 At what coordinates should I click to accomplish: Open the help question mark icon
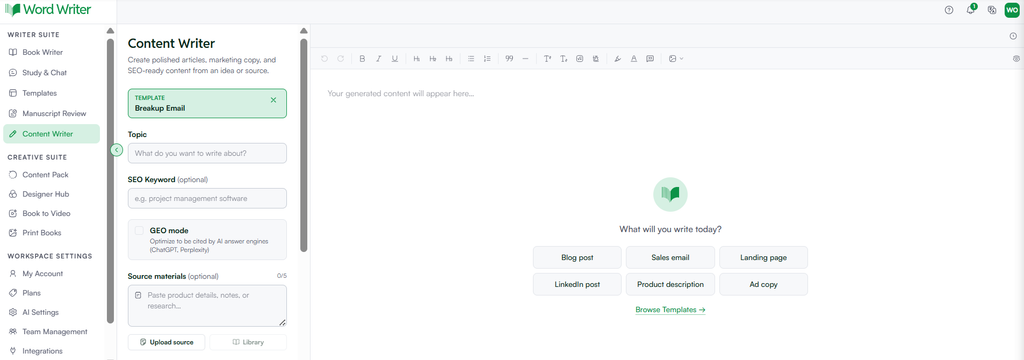(x=949, y=10)
